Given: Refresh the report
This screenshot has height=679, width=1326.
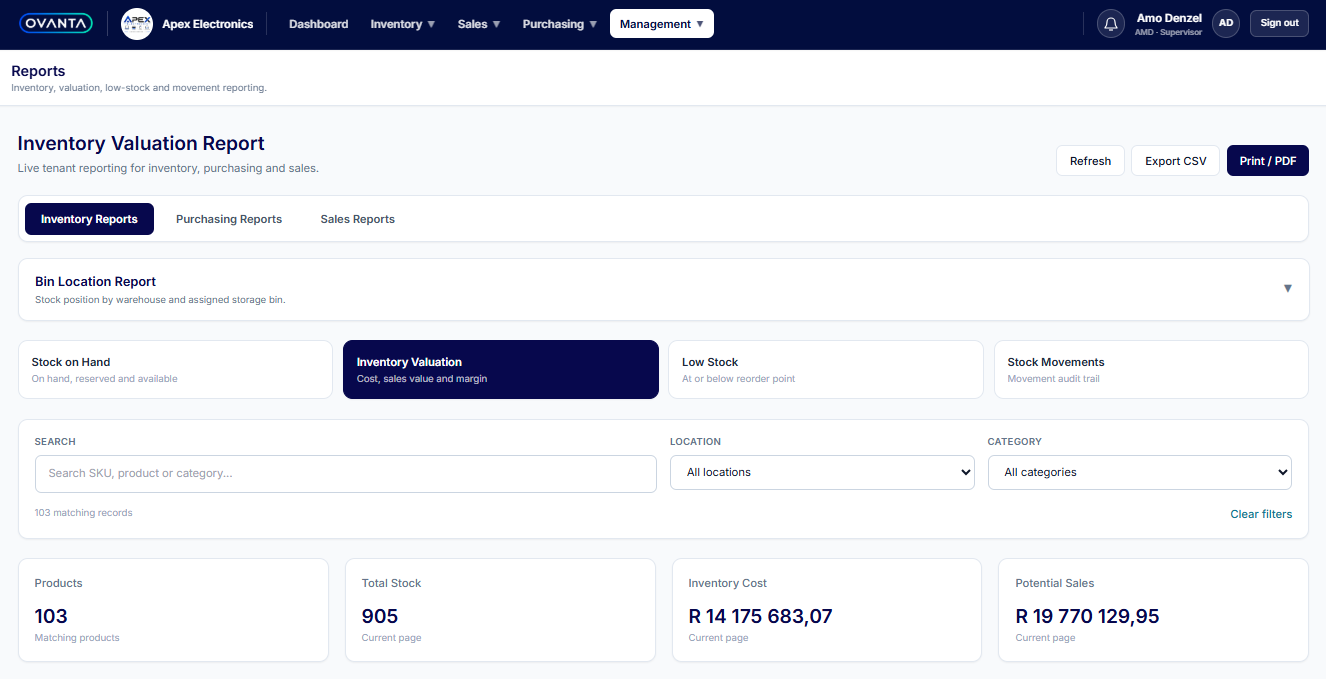Looking at the screenshot, I should [x=1090, y=161].
